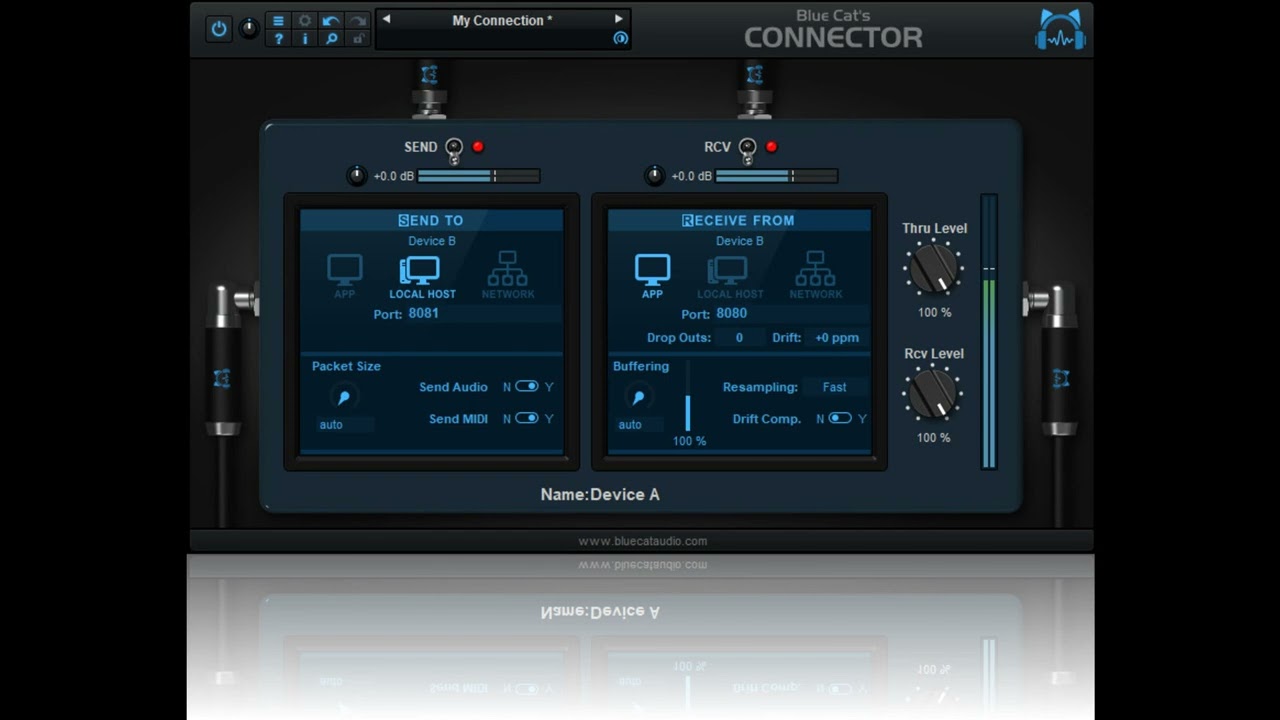1280x720 pixels.
Task: Click the magnifier zoom icon
Action: [331, 39]
